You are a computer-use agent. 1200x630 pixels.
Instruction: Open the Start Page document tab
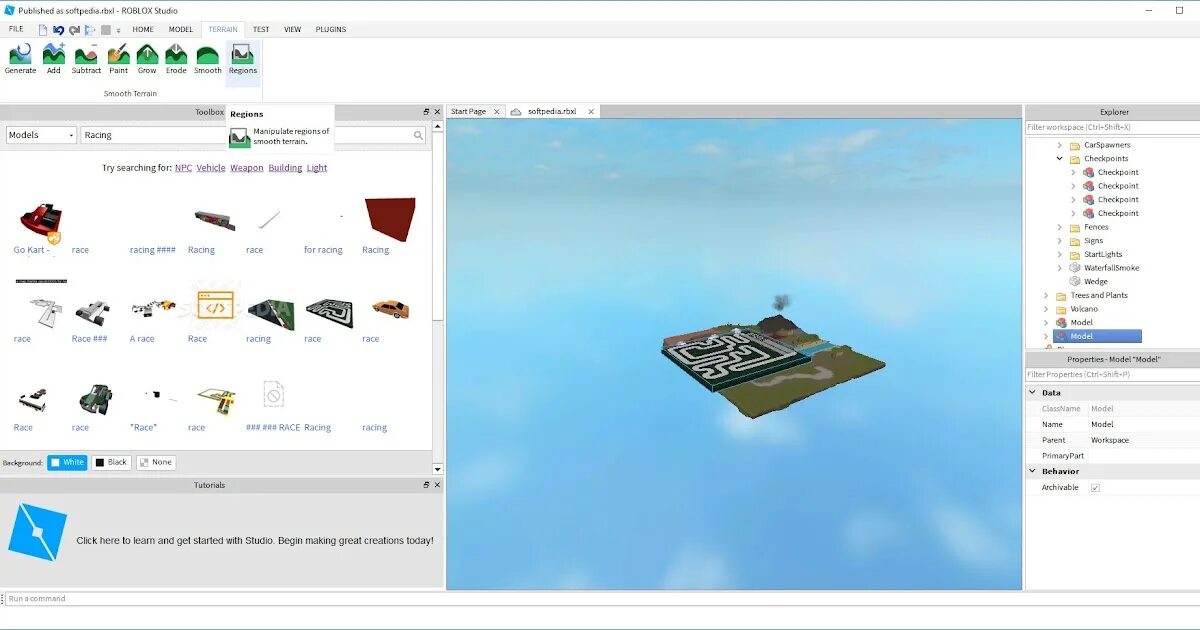coord(469,112)
